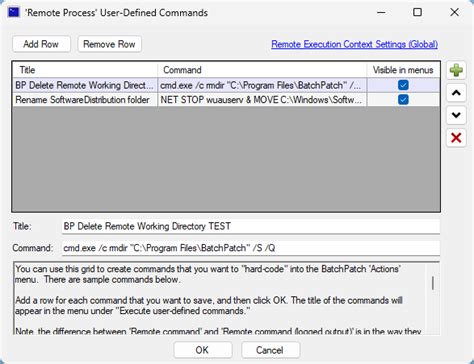Viewport: 474px width, 364px height.
Task: Uncheck Visible in menus for BP Delete row
Action: (403, 85)
